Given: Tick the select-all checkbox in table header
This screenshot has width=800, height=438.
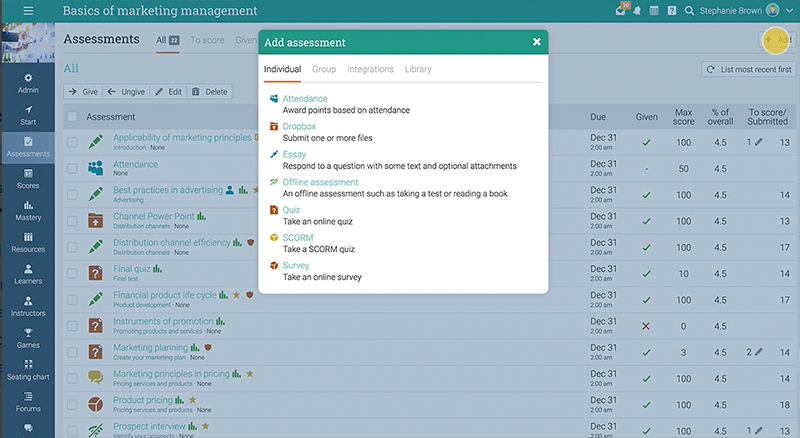Looking at the screenshot, I should point(72,117).
